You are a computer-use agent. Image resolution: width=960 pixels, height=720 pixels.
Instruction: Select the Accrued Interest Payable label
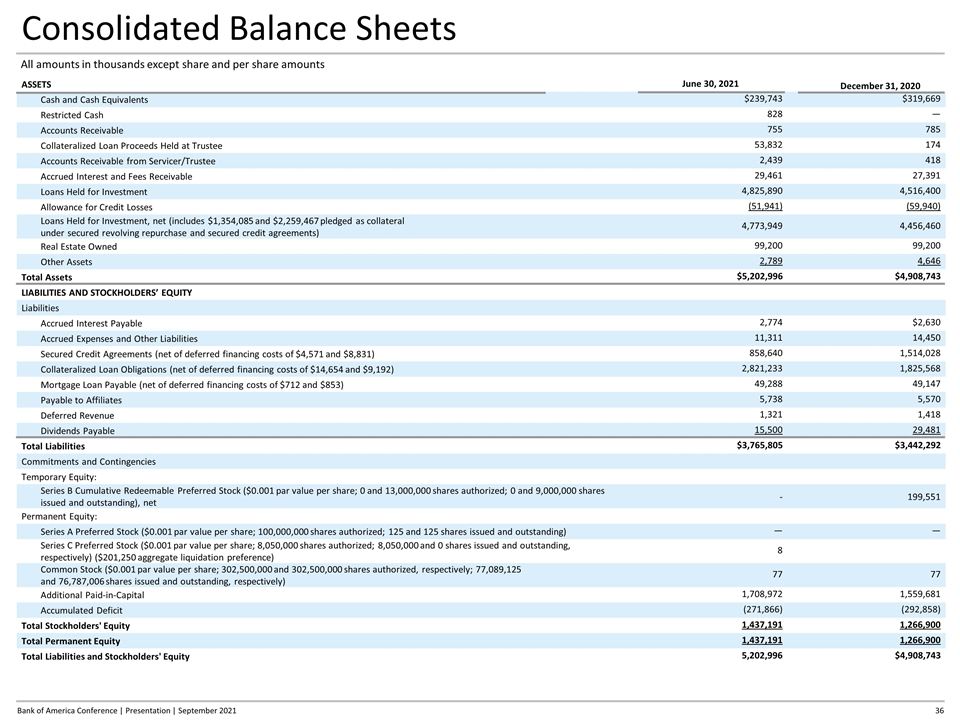[91, 324]
